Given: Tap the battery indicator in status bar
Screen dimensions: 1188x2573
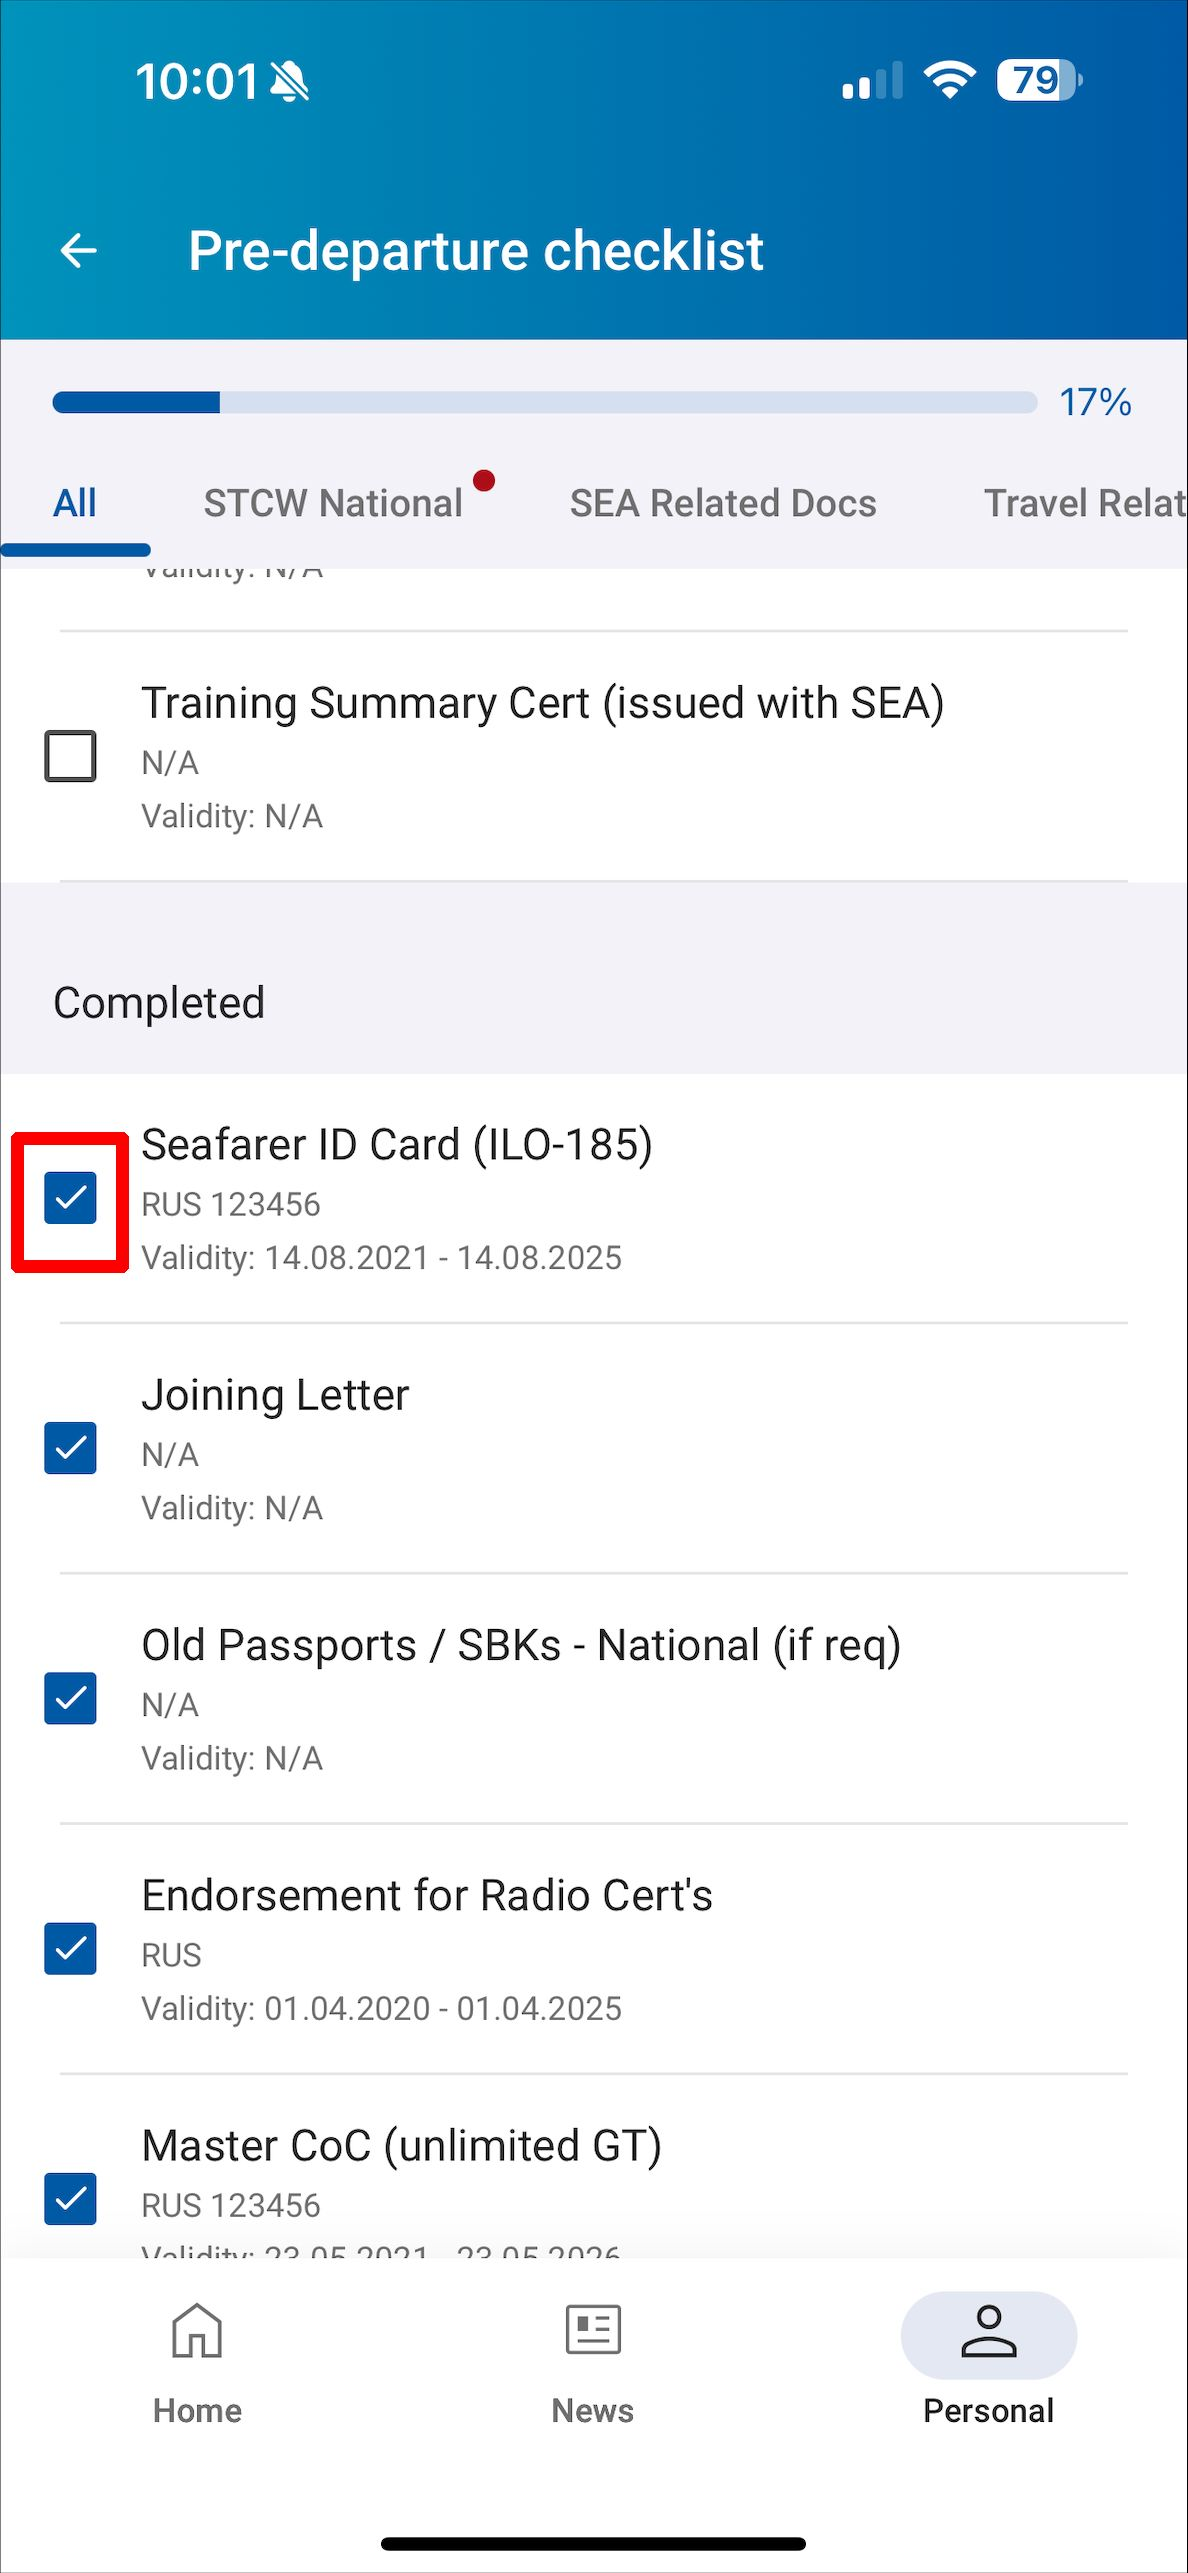Looking at the screenshot, I should [x=1039, y=80].
